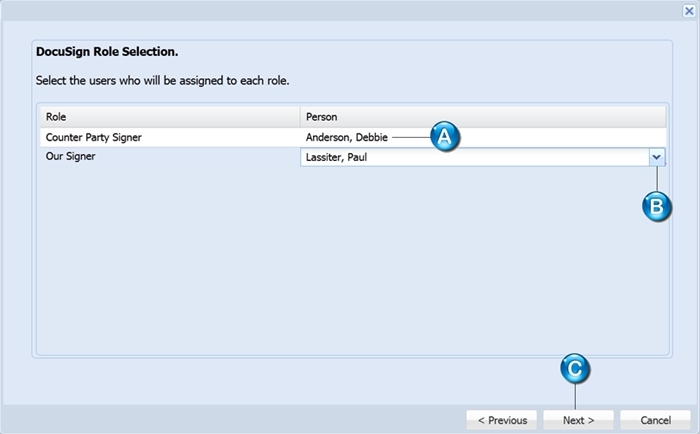Viewport: 700px width, 434px height.
Task: Cancel the role selection wizard
Action: point(655,420)
